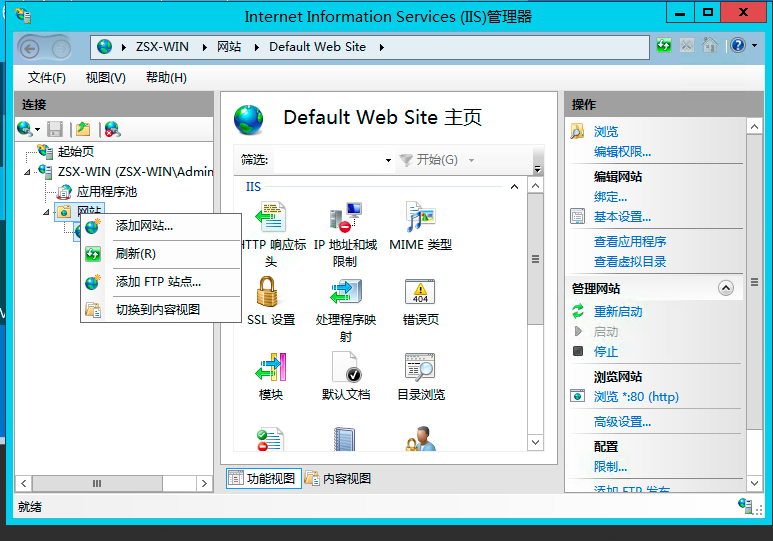
Task: Click the actions pane scroll down arrow
Action: (754, 483)
